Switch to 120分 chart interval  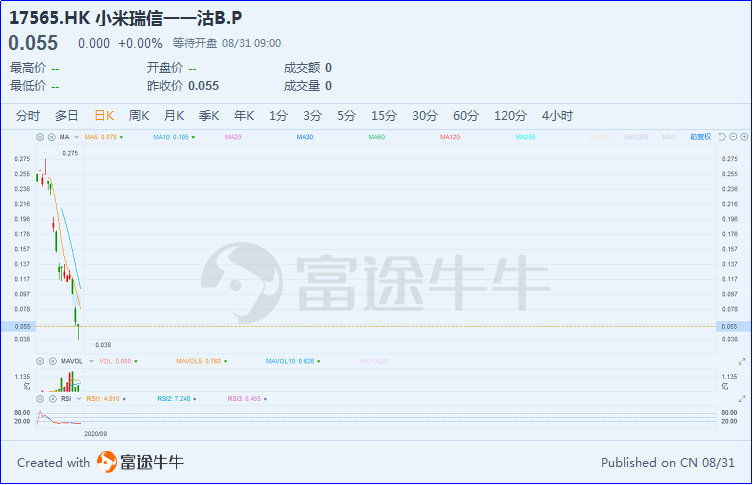point(510,116)
